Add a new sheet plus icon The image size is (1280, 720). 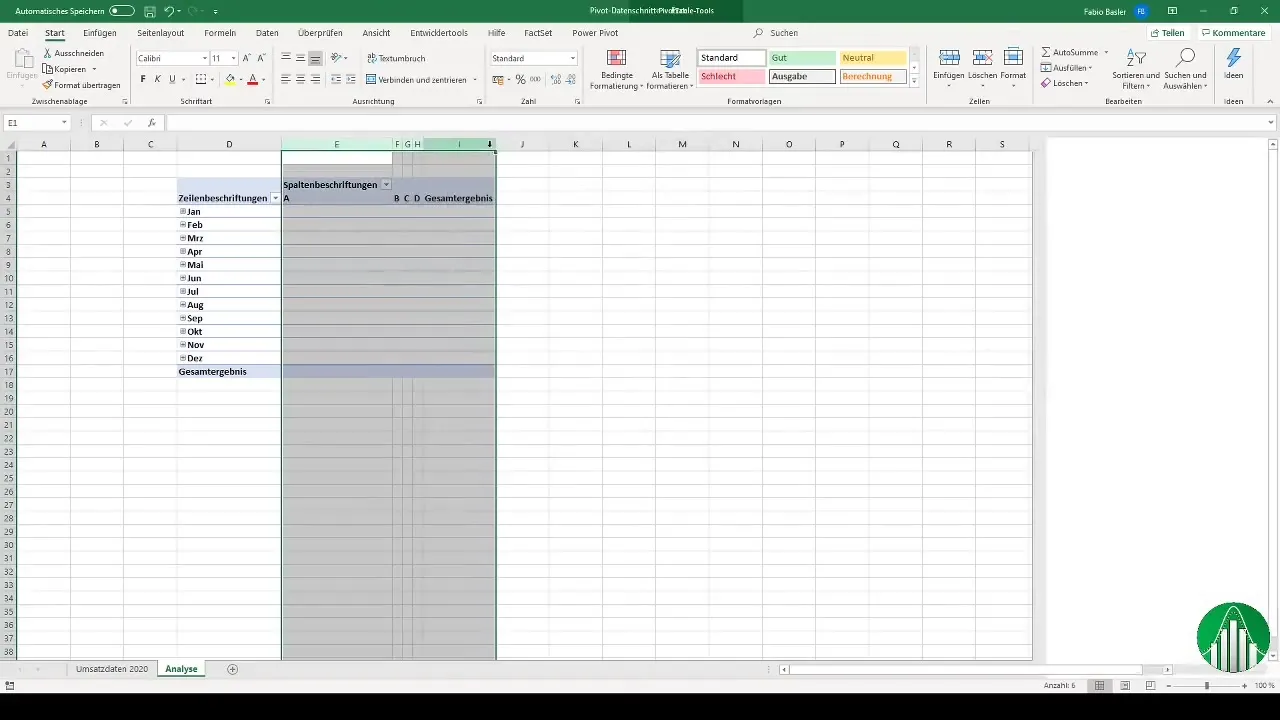click(233, 669)
